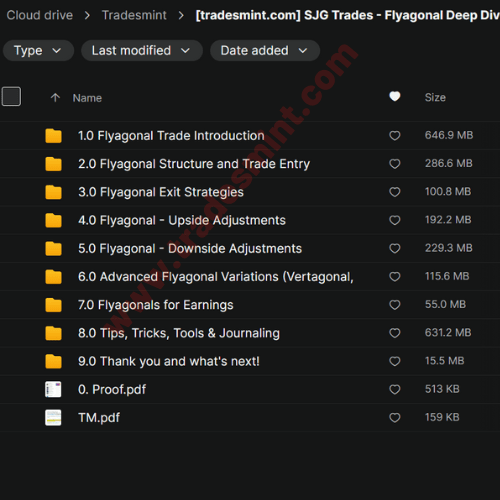
Task: Toggle the heart on 6.0 Advanced Flyagonal Variations
Action: pyautogui.click(x=395, y=276)
